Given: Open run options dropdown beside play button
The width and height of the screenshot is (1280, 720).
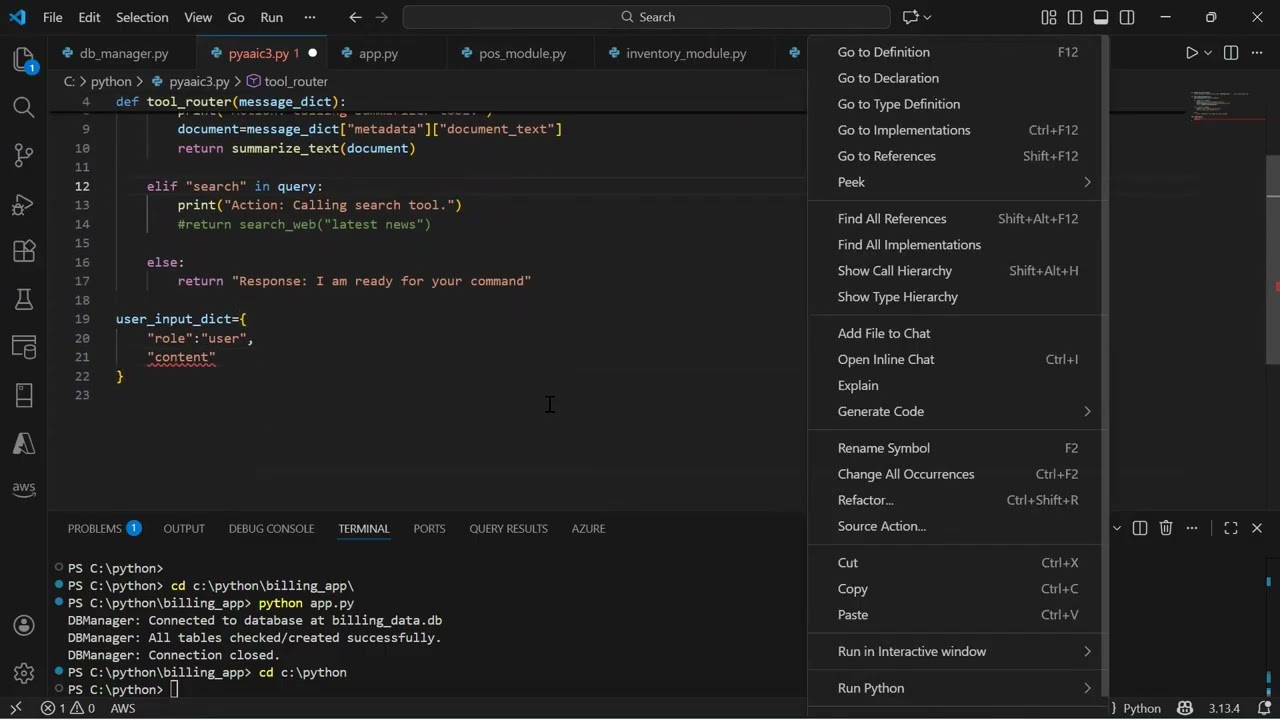Looking at the screenshot, I should click(1208, 53).
